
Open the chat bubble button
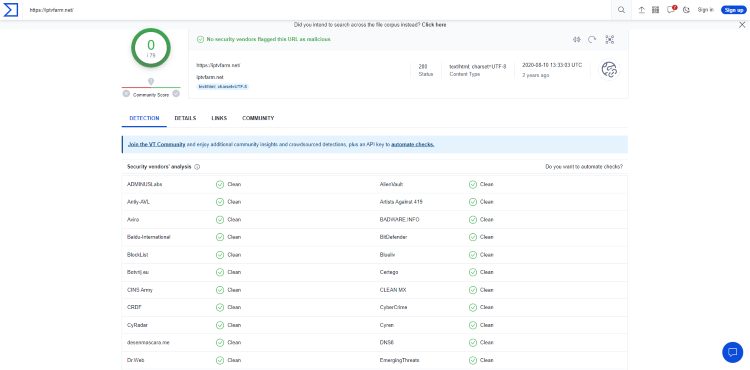point(732,352)
